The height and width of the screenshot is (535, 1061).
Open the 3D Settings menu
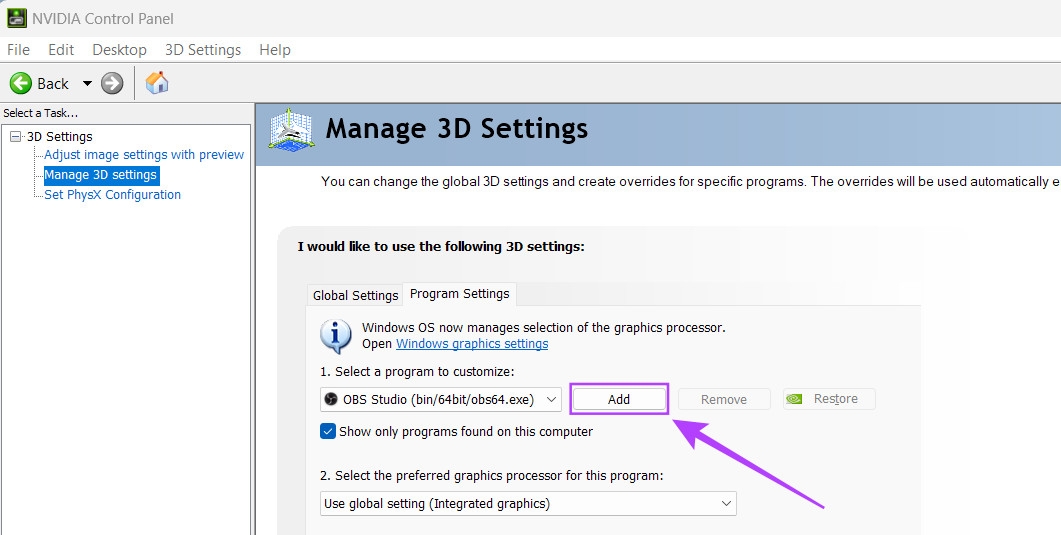203,50
